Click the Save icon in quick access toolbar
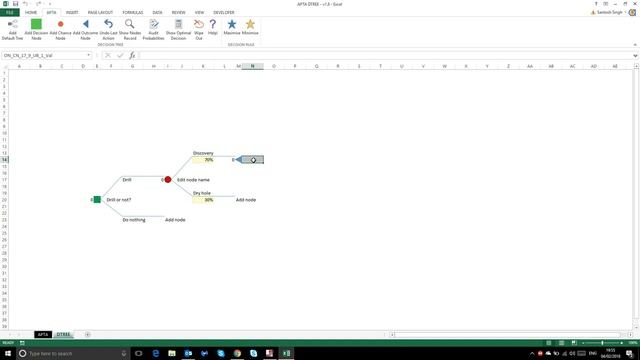The image size is (640, 360). [16, 4]
